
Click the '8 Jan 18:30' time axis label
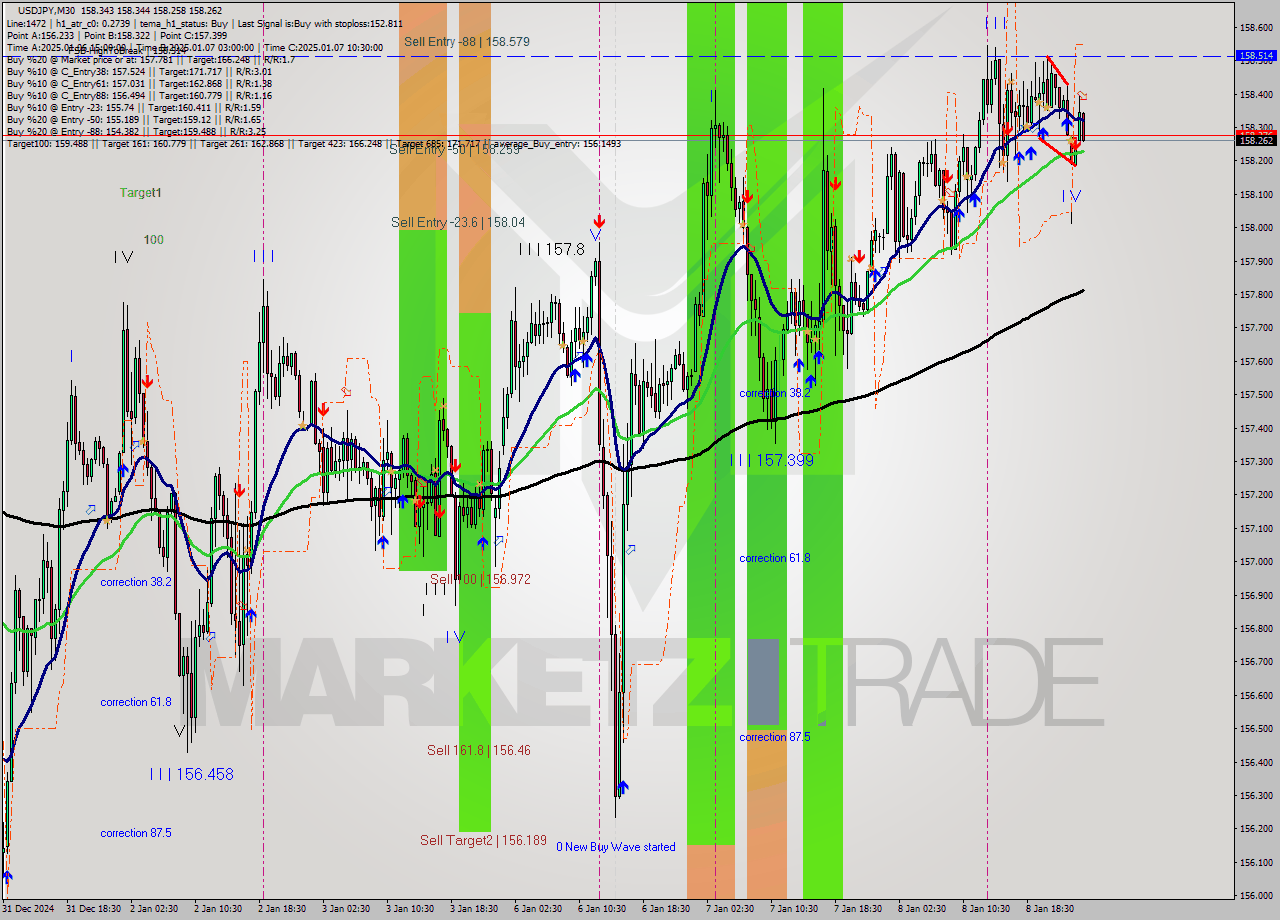point(1048,909)
